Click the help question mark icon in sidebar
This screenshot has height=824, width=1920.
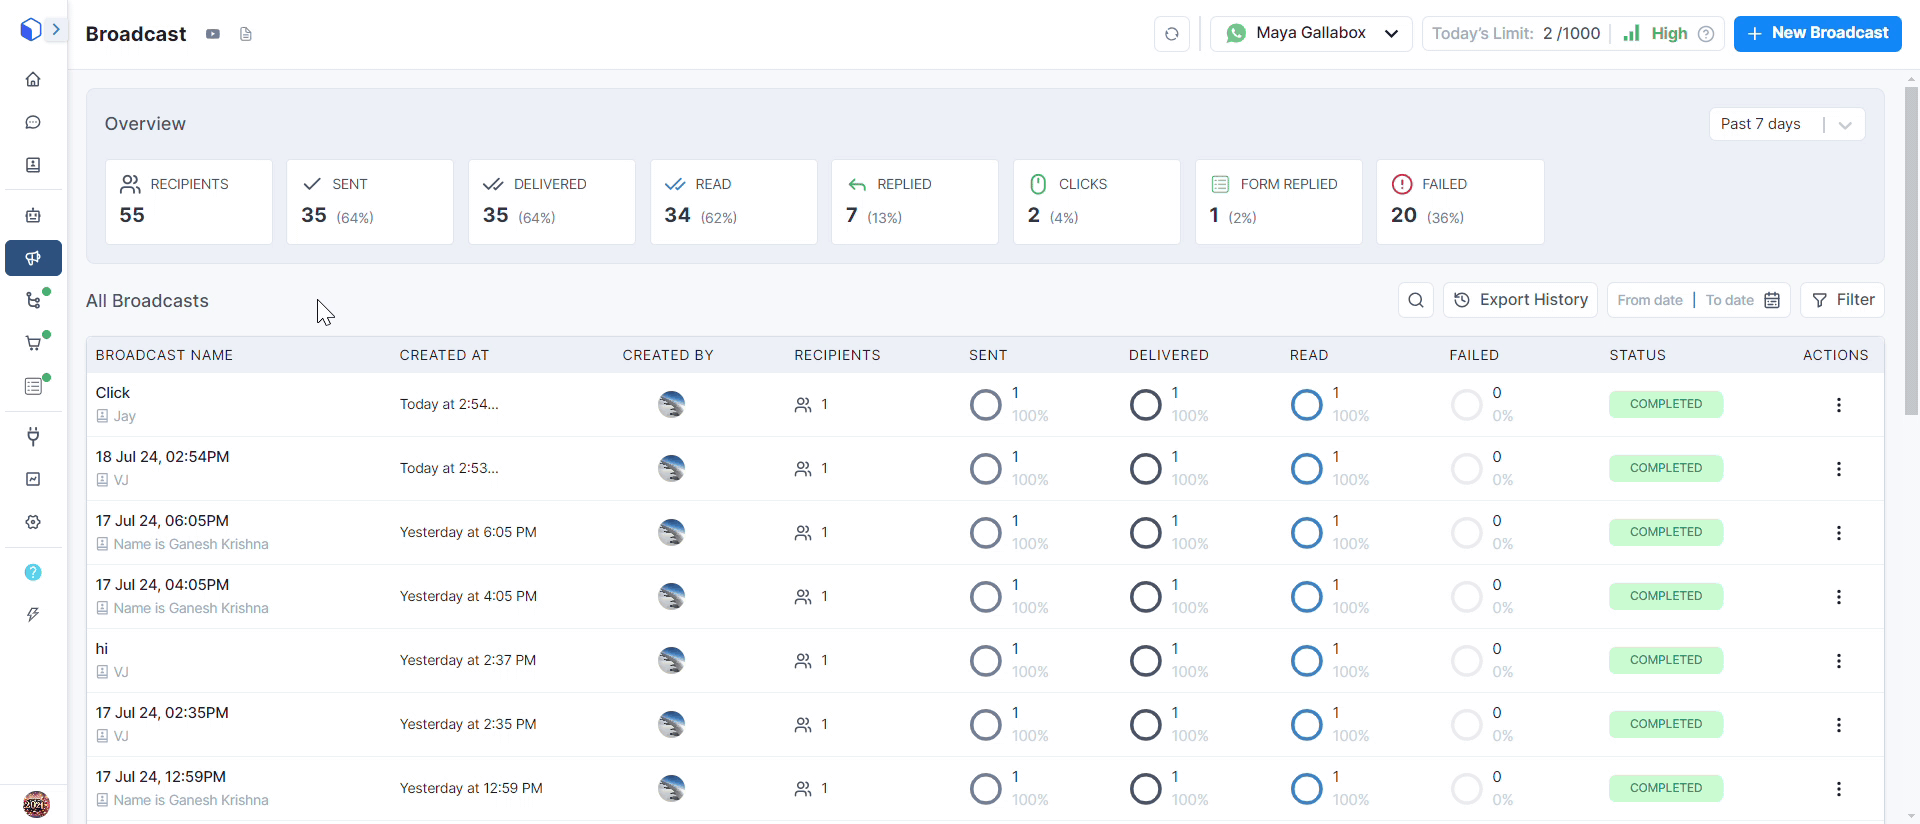point(33,572)
